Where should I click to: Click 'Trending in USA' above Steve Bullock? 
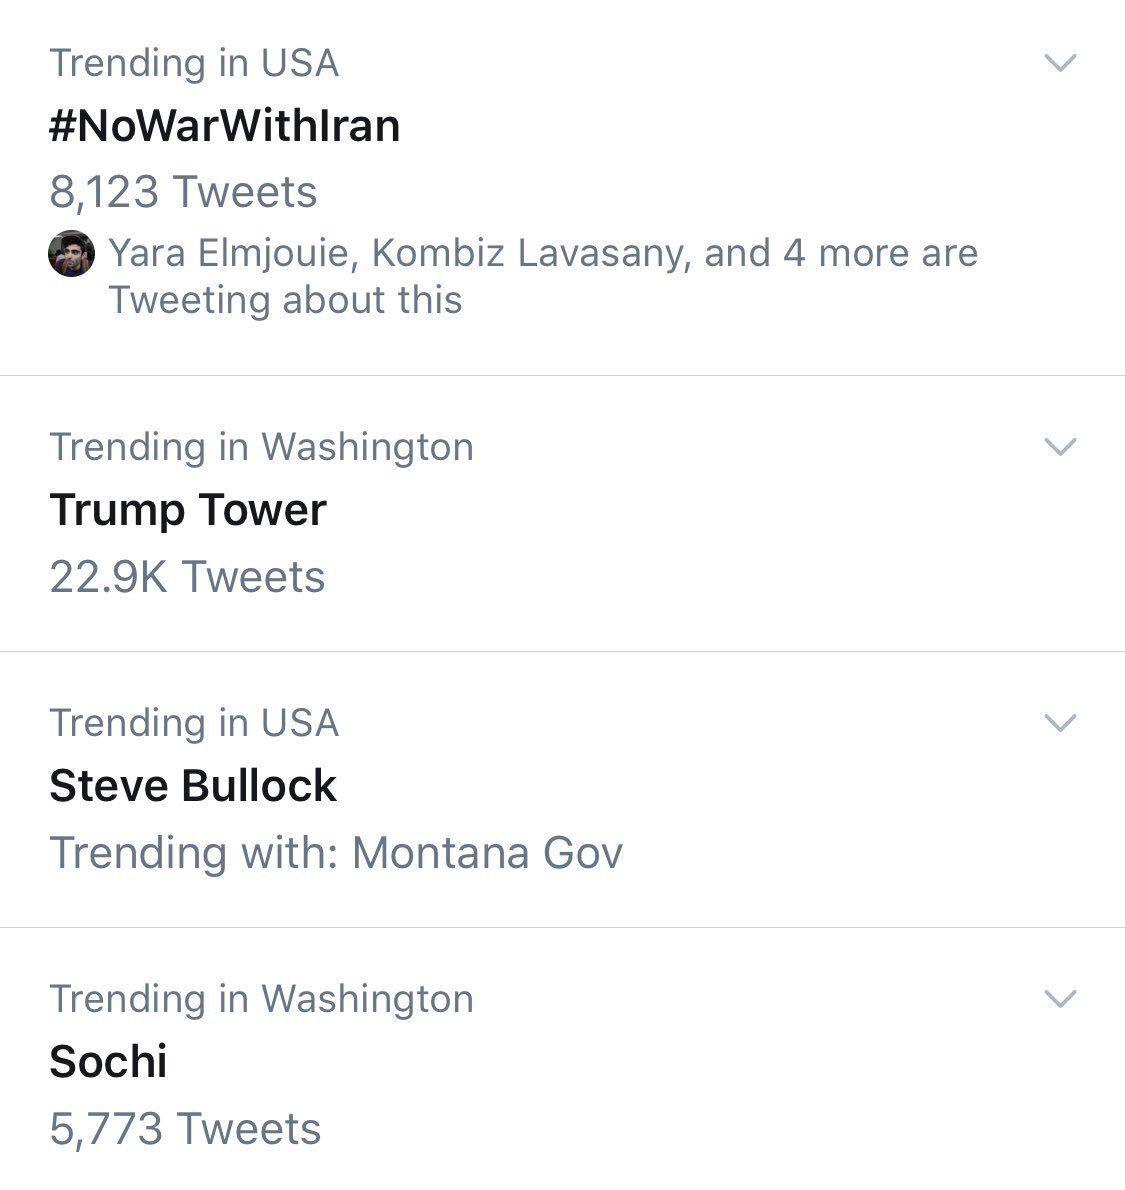[194, 722]
